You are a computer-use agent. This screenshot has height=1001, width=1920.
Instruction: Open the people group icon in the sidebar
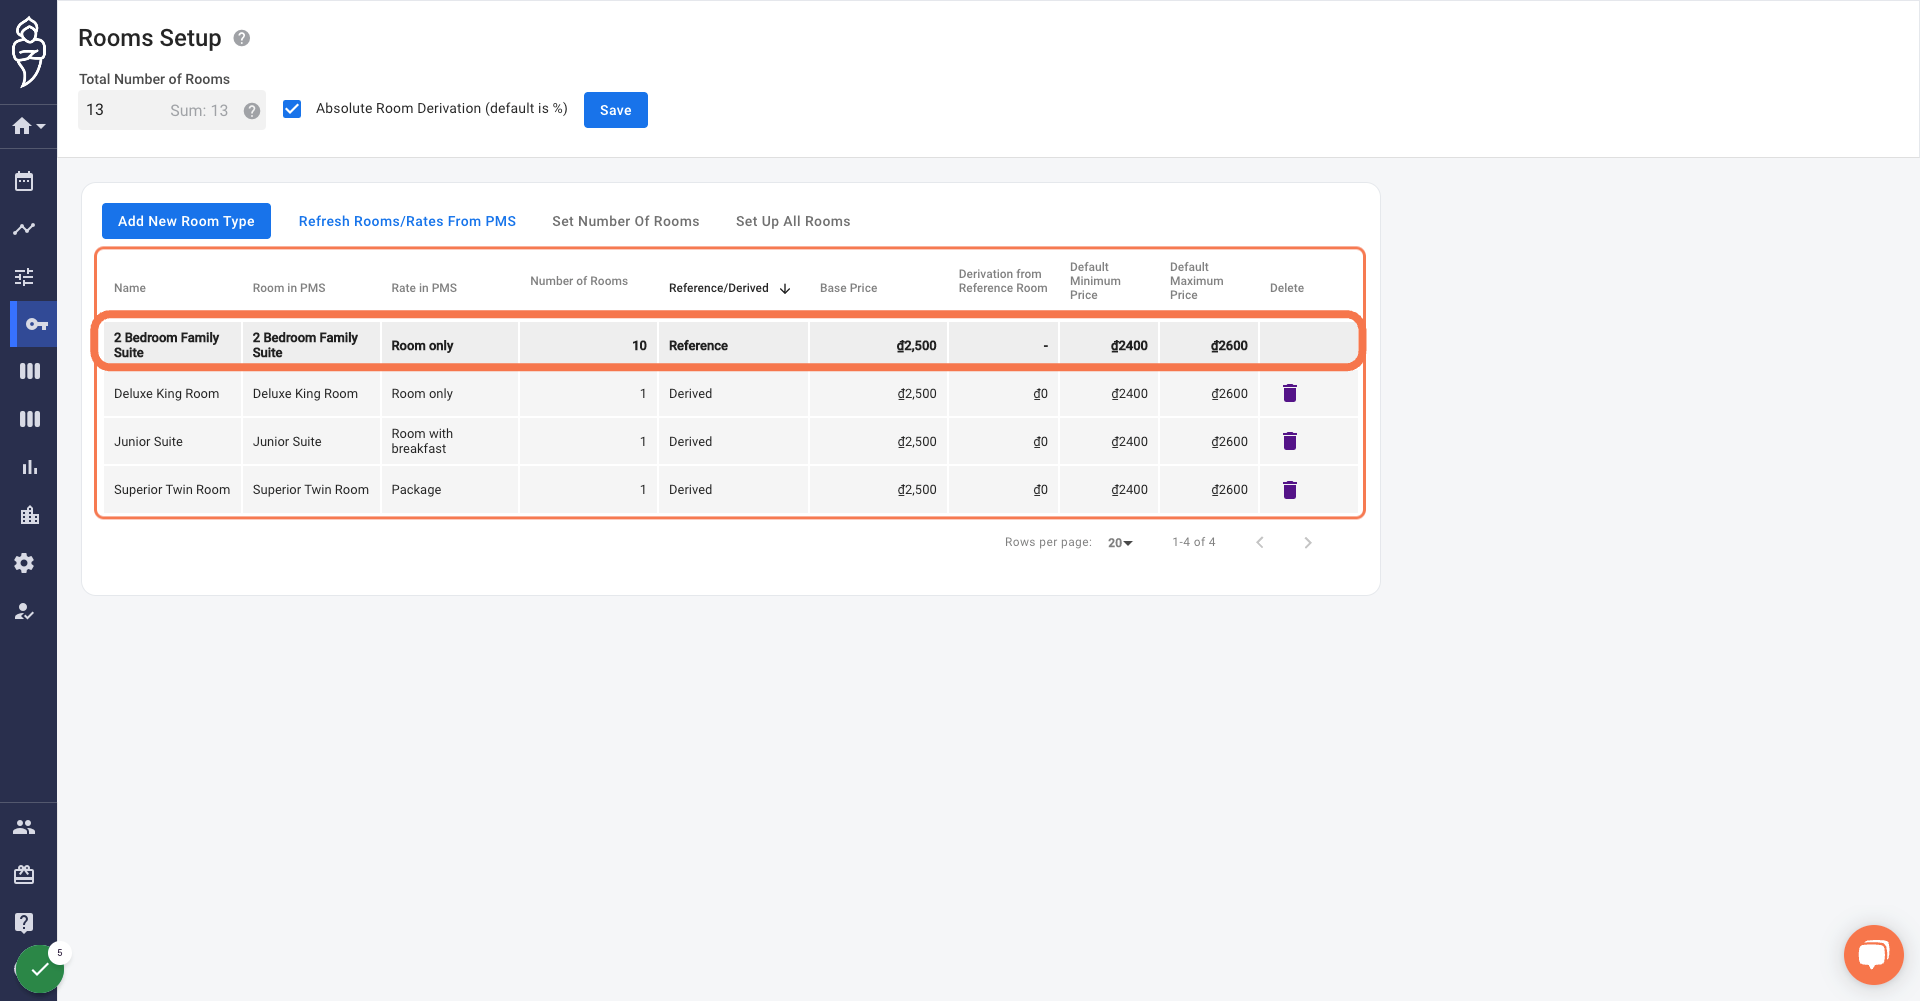pos(24,827)
